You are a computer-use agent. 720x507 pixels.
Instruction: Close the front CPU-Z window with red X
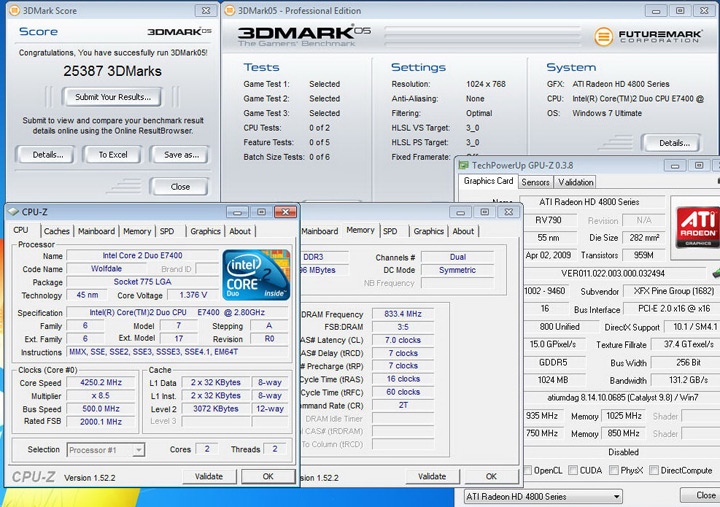pyautogui.click(x=285, y=212)
